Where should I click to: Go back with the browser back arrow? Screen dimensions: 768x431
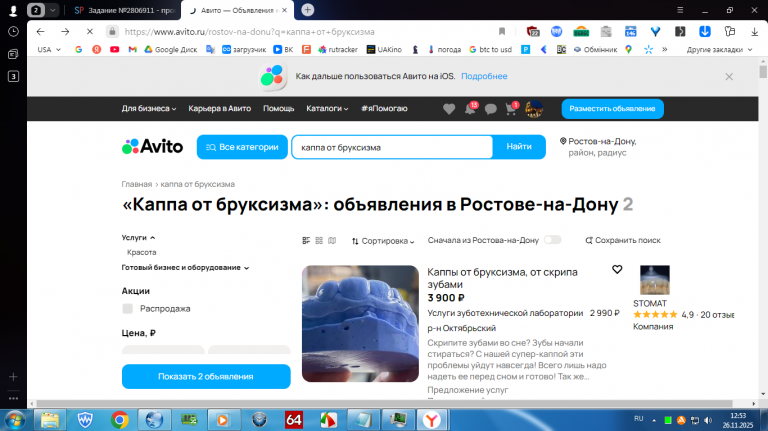pos(41,32)
